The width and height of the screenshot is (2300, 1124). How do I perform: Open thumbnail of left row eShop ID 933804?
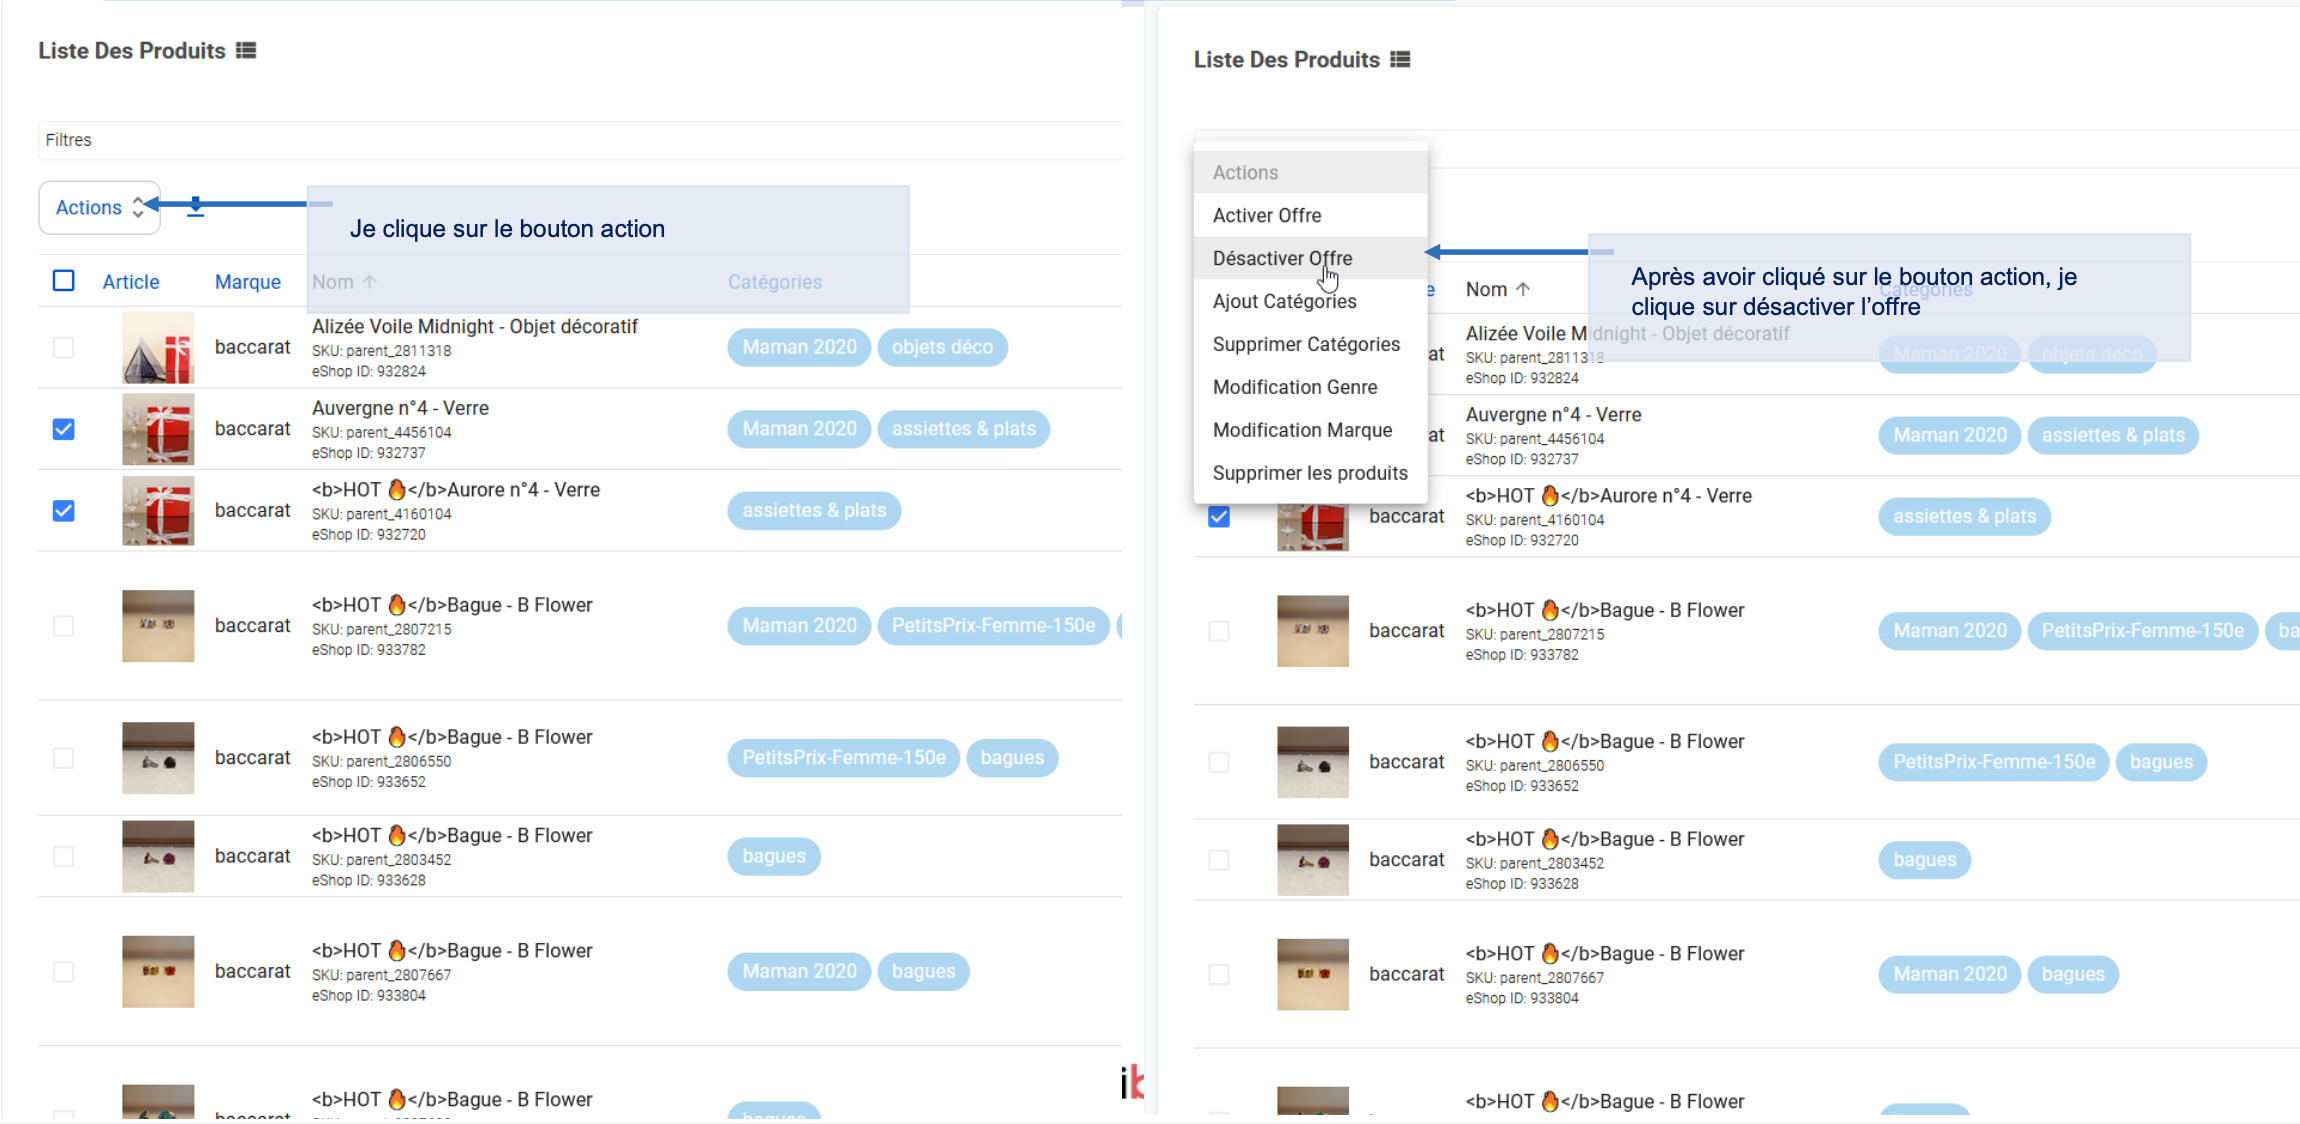point(158,971)
